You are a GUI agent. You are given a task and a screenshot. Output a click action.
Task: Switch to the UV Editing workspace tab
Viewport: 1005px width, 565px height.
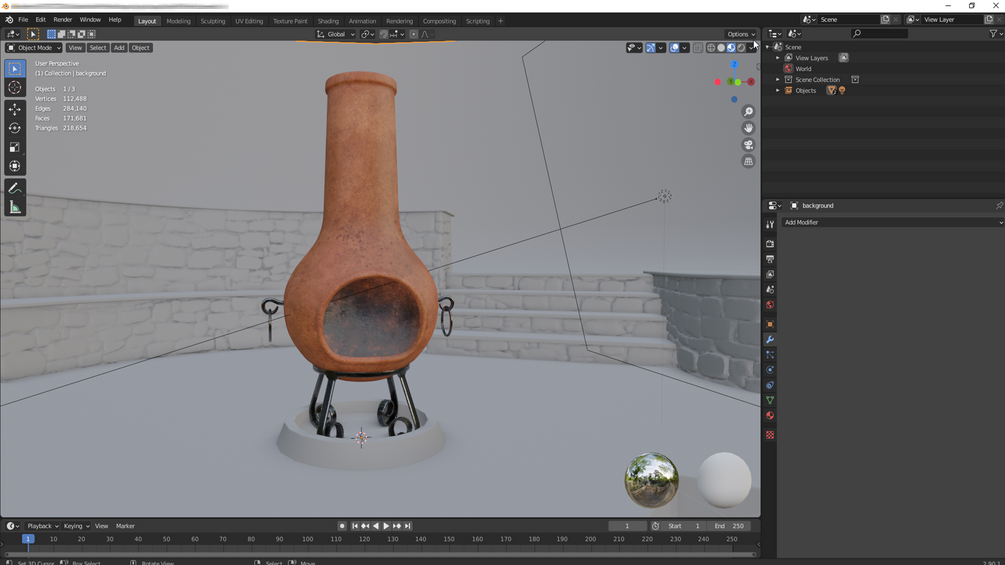pos(249,21)
